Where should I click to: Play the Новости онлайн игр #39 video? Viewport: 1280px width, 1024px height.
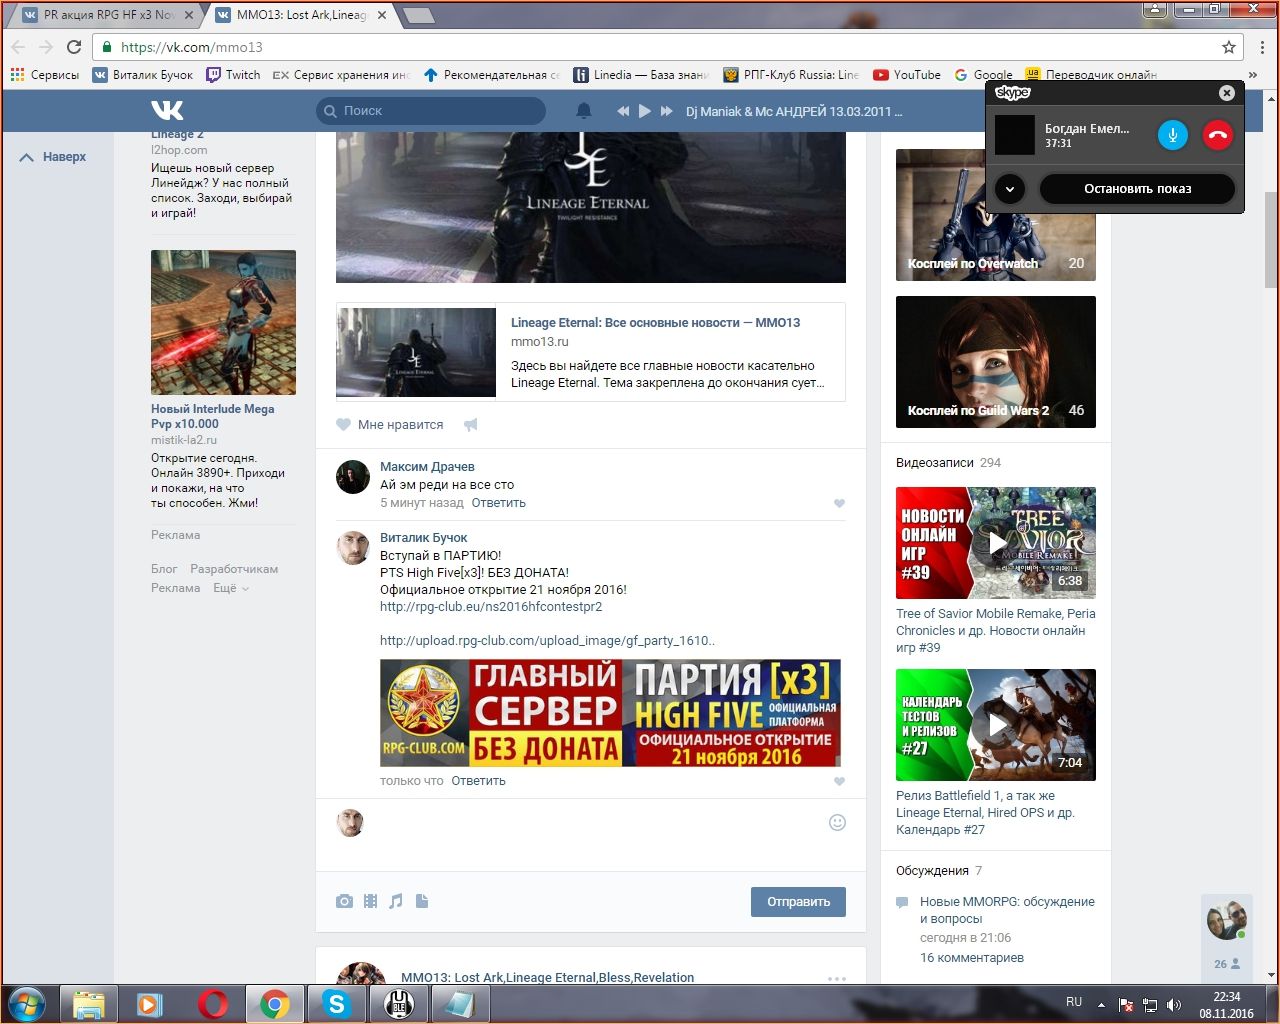(996, 543)
